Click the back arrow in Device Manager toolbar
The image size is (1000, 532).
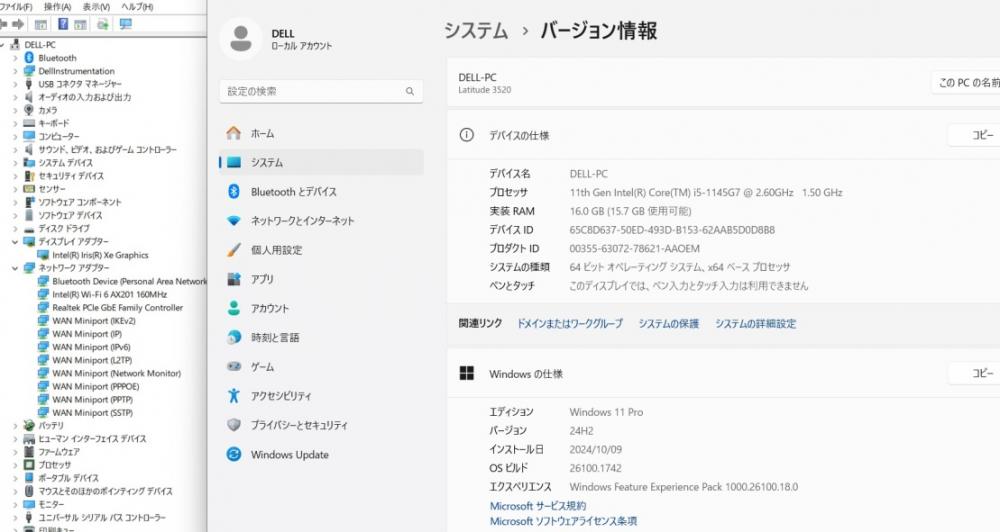(4, 24)
